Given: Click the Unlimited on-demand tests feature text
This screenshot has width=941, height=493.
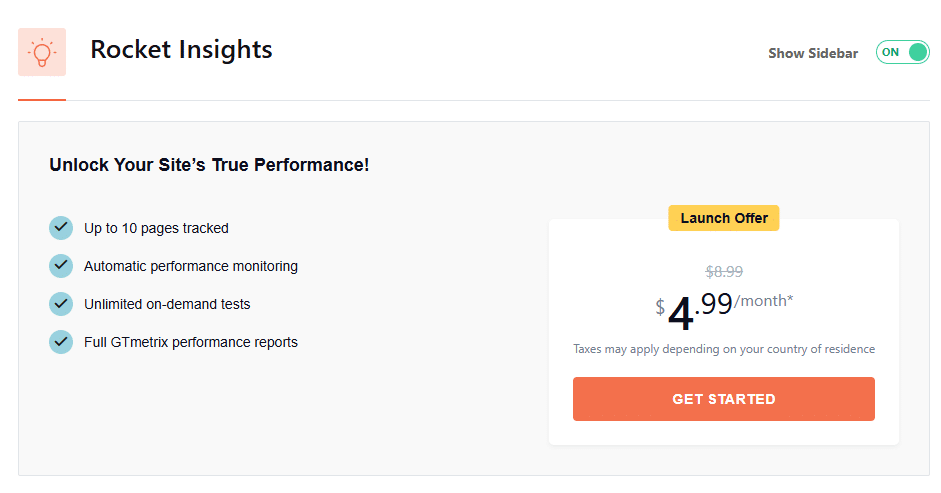Looking at the screenshot, I should [167, 304].
